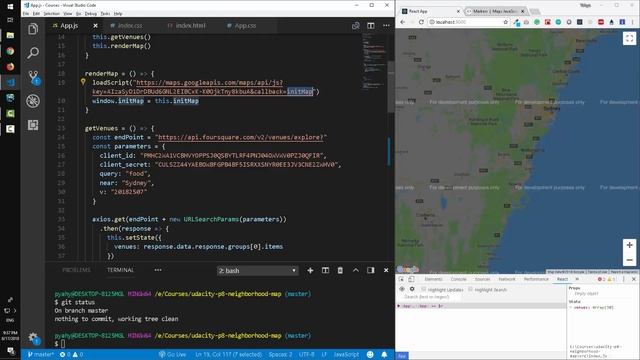Open the Extensions view
Image resolution: width=640 pixels, height=360 pixels.
[33, 125]
